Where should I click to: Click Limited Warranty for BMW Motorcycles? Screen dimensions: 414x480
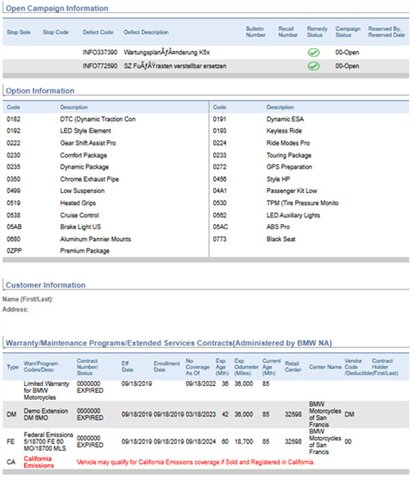(46, 391)
